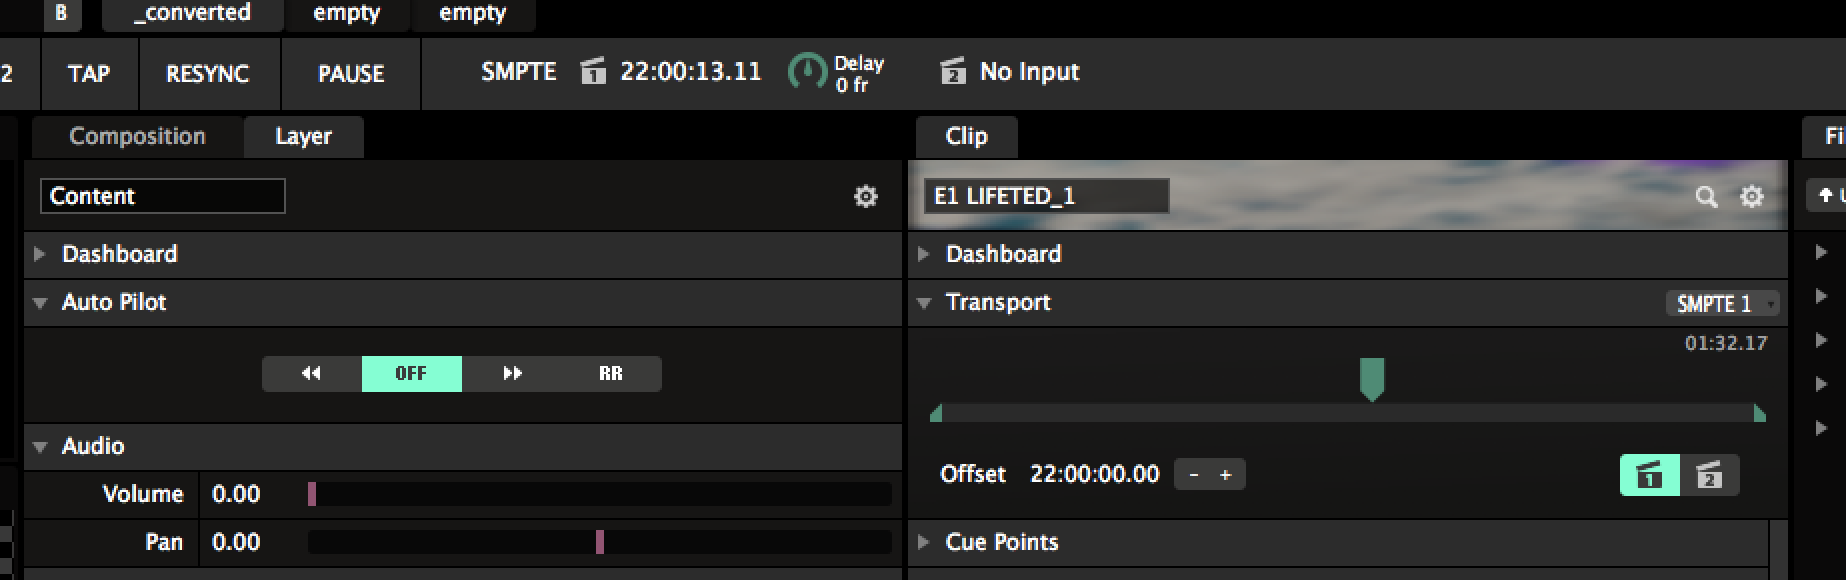The height and width of the screenshot is (580, 1846).
Task: Switch to the Composition tab
Action: click(x=137, y=137)
